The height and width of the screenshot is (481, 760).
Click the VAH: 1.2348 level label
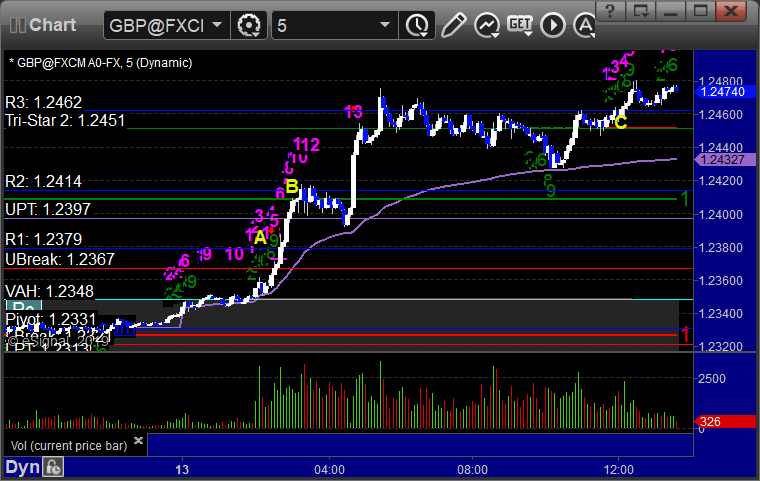coord(49,291)
